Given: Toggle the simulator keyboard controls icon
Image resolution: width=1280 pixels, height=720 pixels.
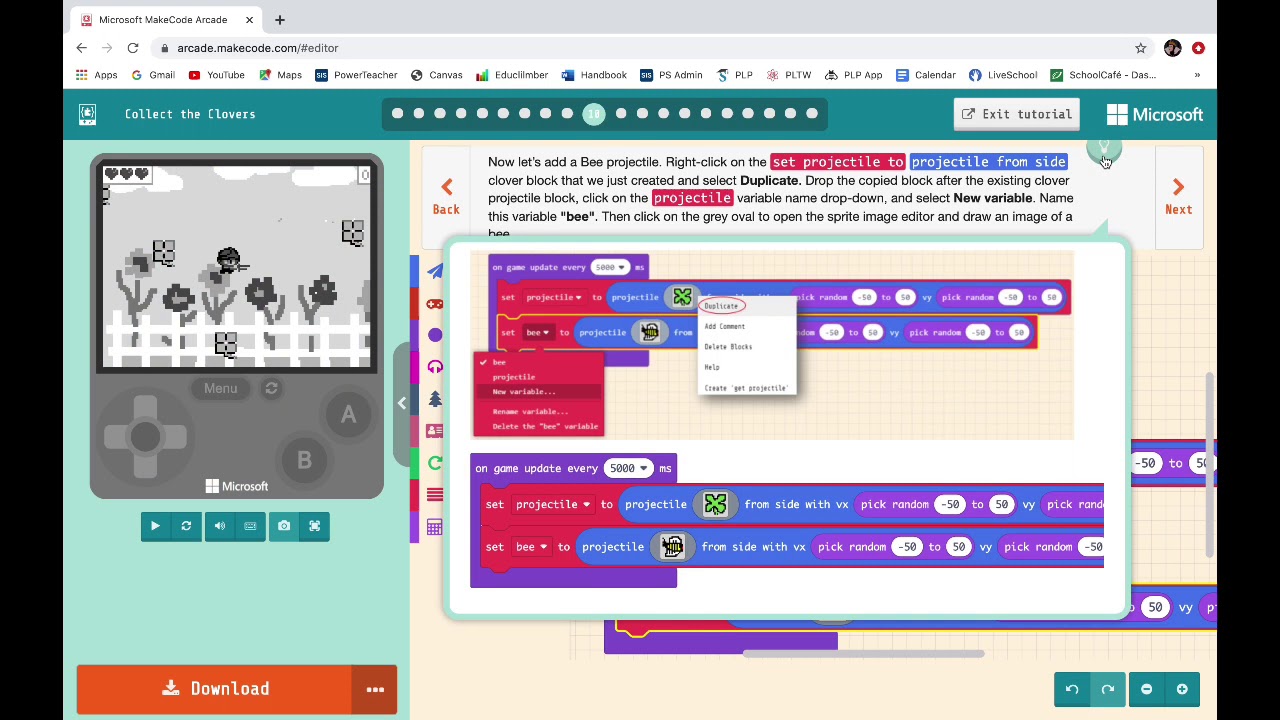Looking at the screenshot, I should [250, 526].
